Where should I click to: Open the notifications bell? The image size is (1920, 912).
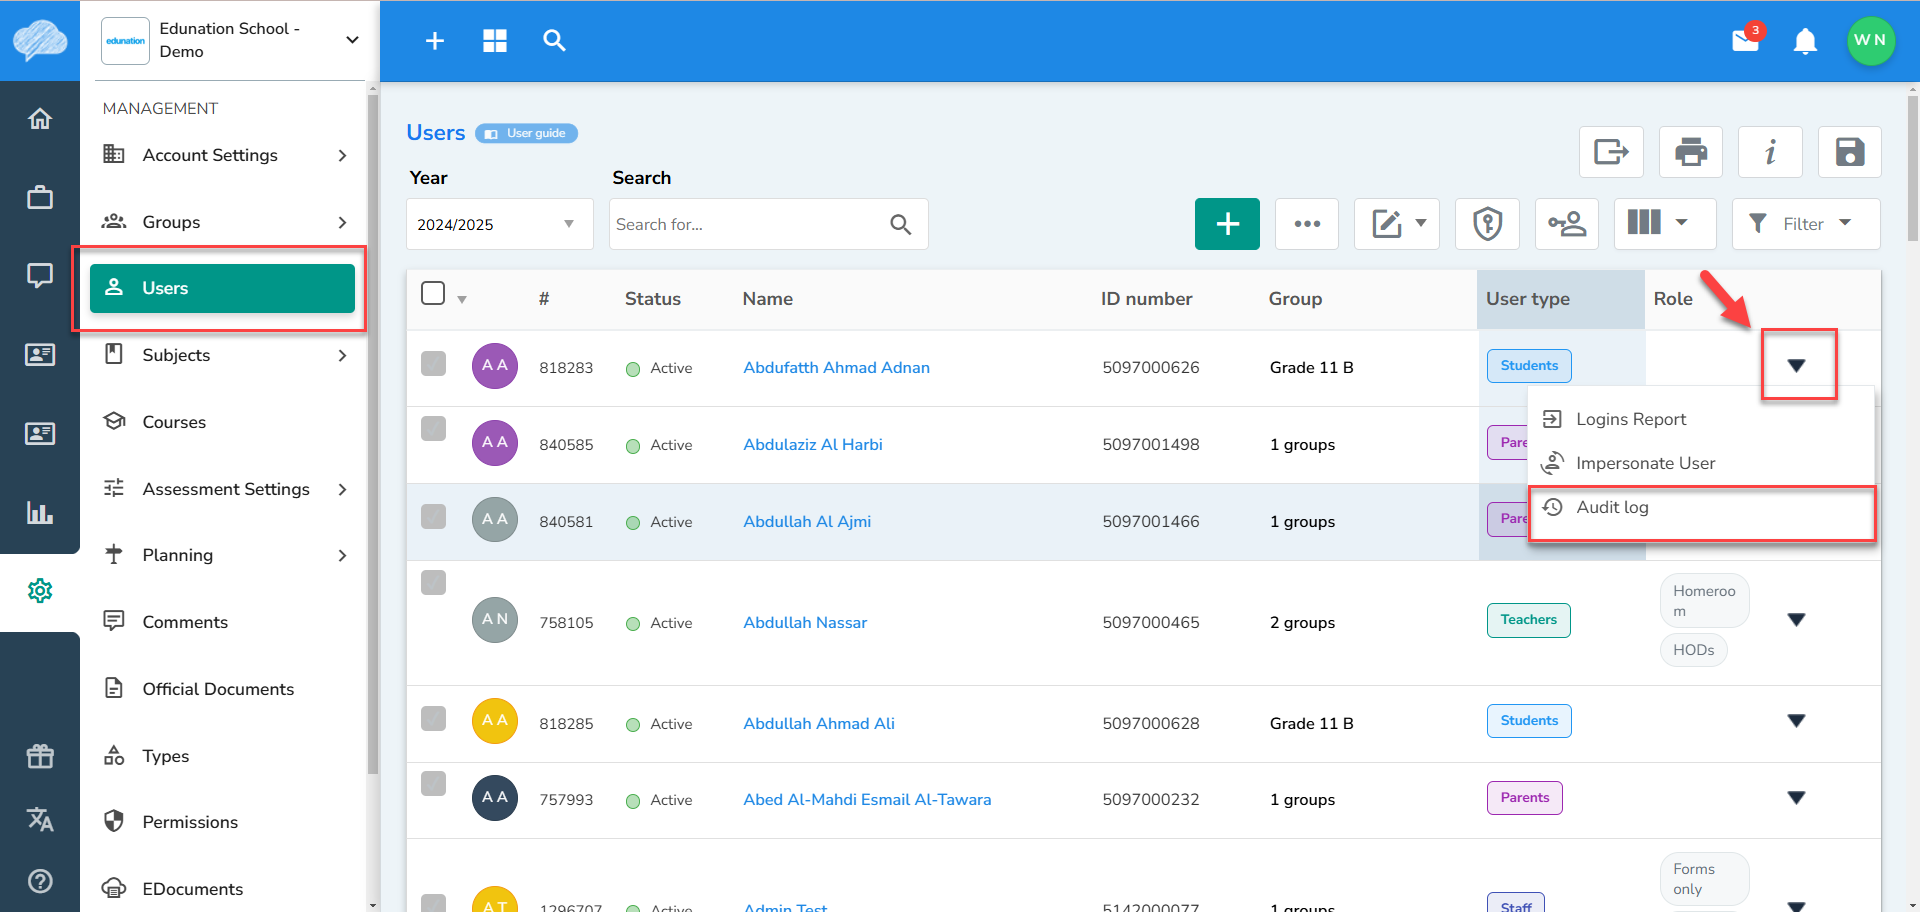pyautogui.click(x=1805, y=41)
